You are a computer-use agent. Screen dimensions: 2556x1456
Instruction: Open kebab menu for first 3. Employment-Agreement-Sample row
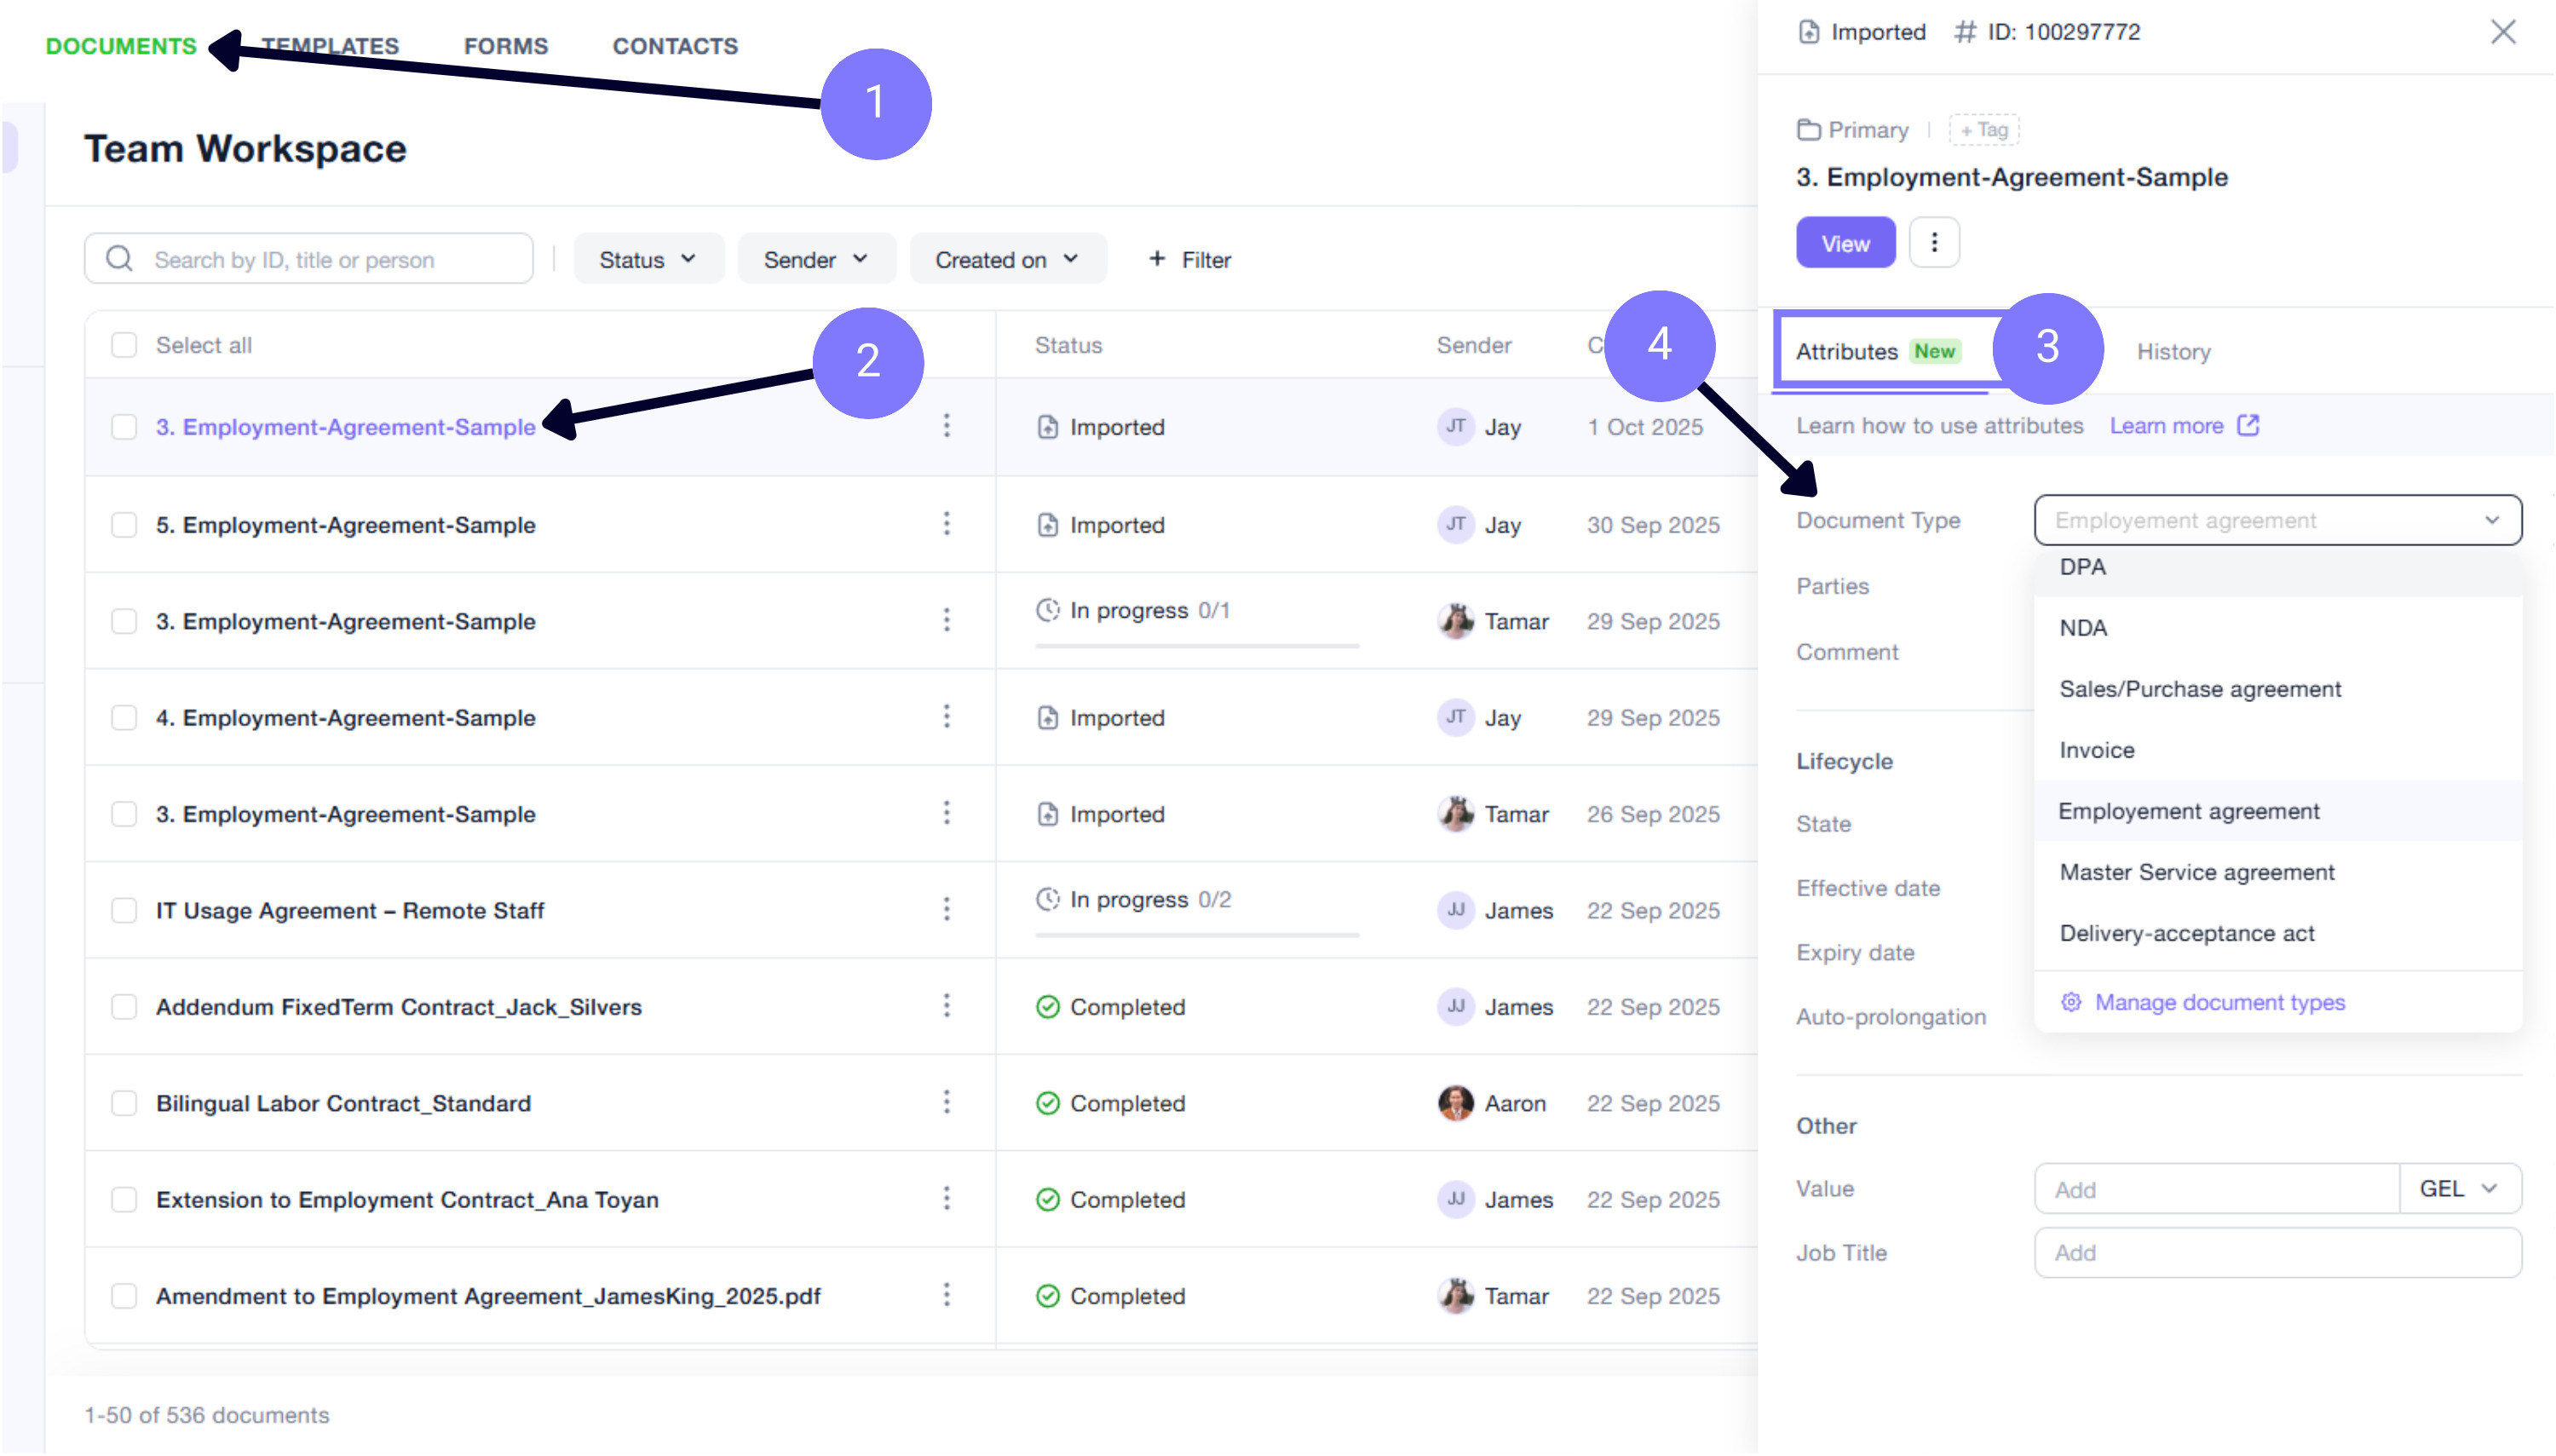coord(946,426)
